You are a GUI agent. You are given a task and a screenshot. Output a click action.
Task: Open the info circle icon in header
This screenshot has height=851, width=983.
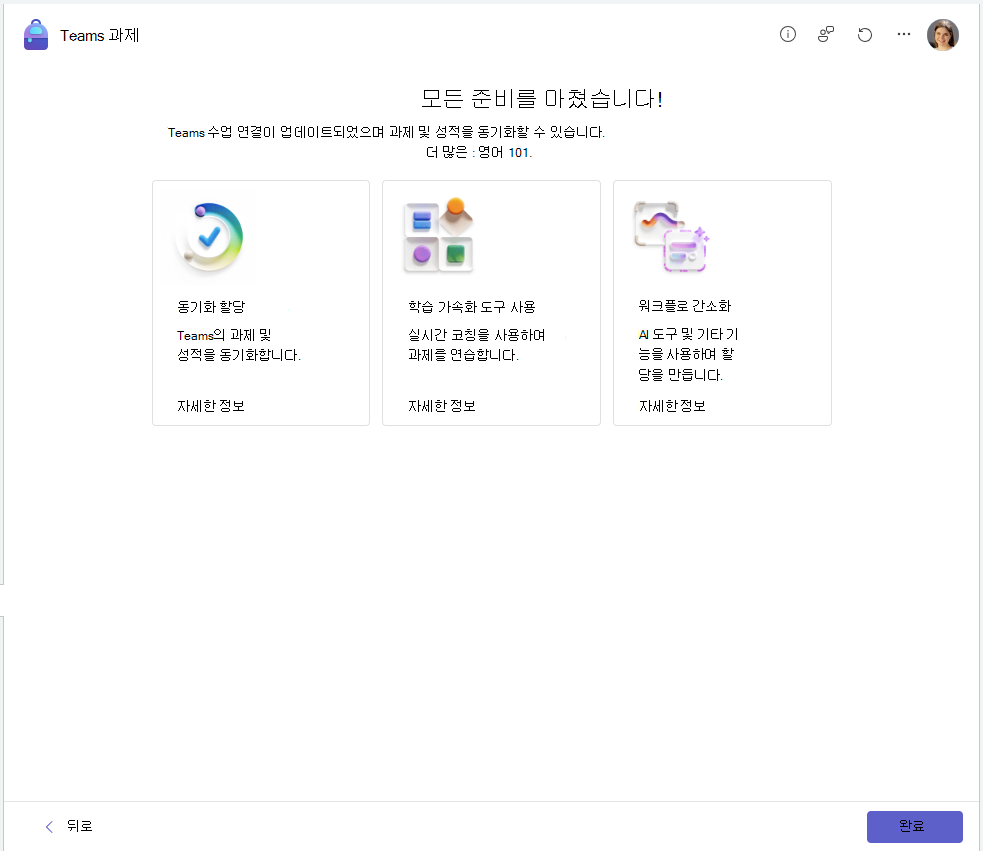coord(787,34)
